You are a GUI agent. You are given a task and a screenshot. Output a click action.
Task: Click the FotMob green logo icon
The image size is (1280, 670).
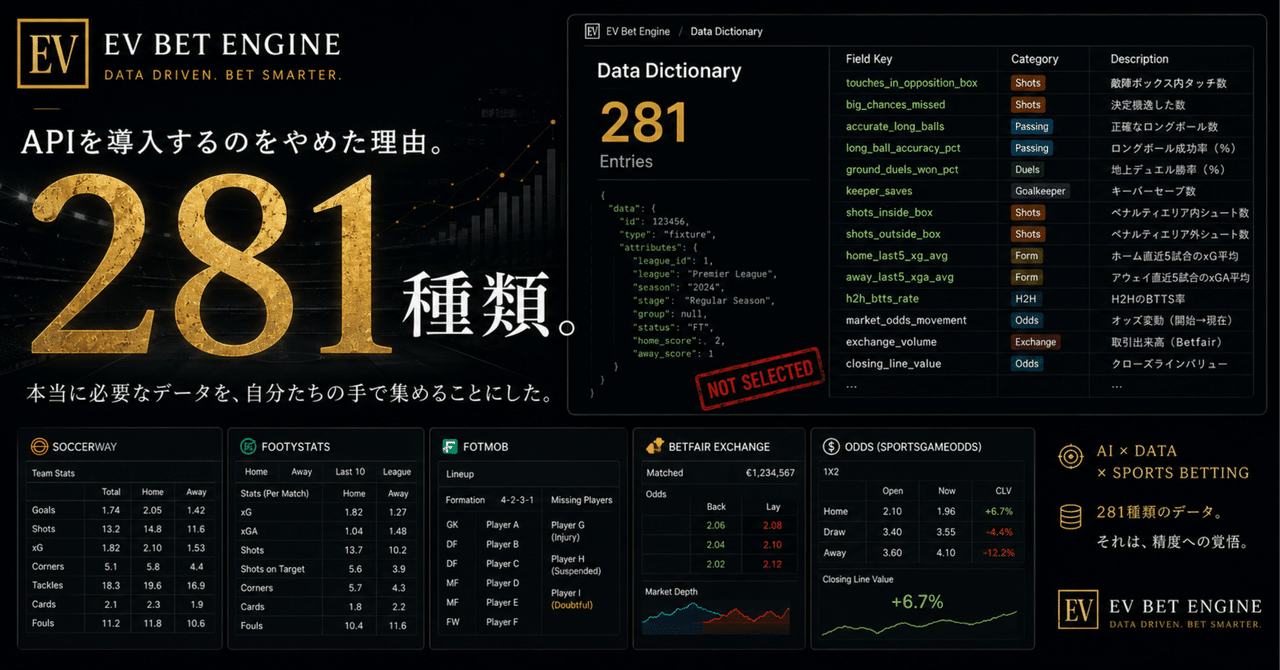pyautogui.click(x=452, y=447)
